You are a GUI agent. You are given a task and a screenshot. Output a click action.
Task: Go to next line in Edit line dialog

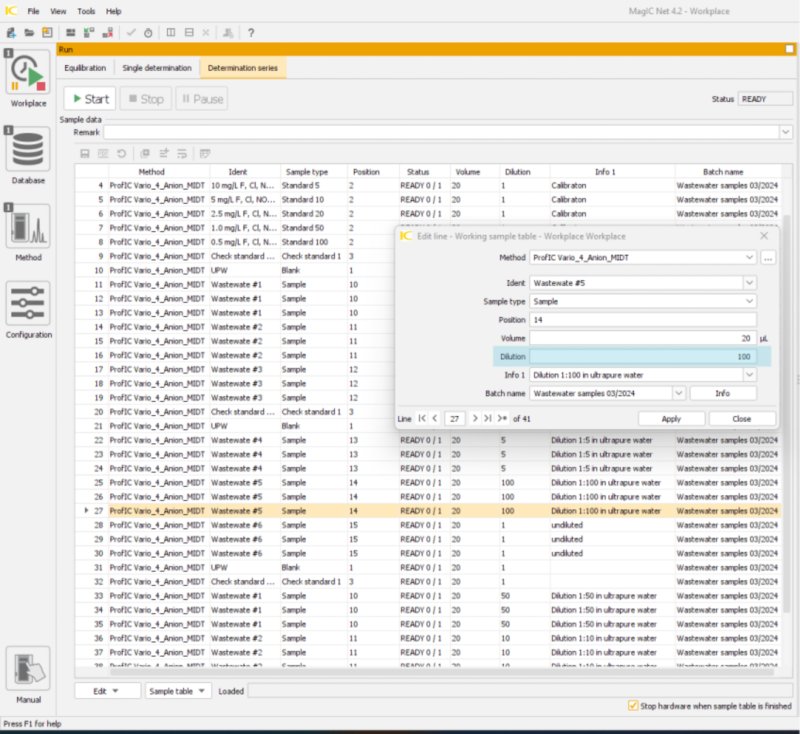point(475,418)
